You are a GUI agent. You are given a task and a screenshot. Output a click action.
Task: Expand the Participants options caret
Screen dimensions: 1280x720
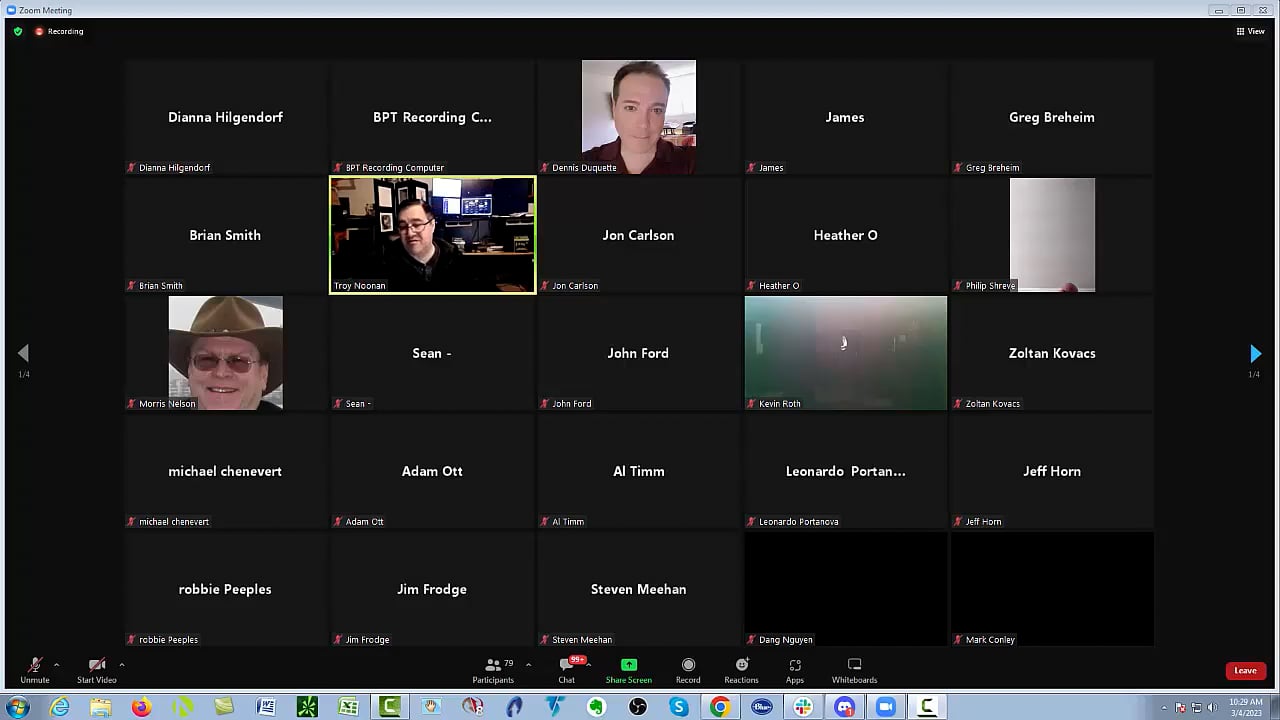[x=528, y=664]
